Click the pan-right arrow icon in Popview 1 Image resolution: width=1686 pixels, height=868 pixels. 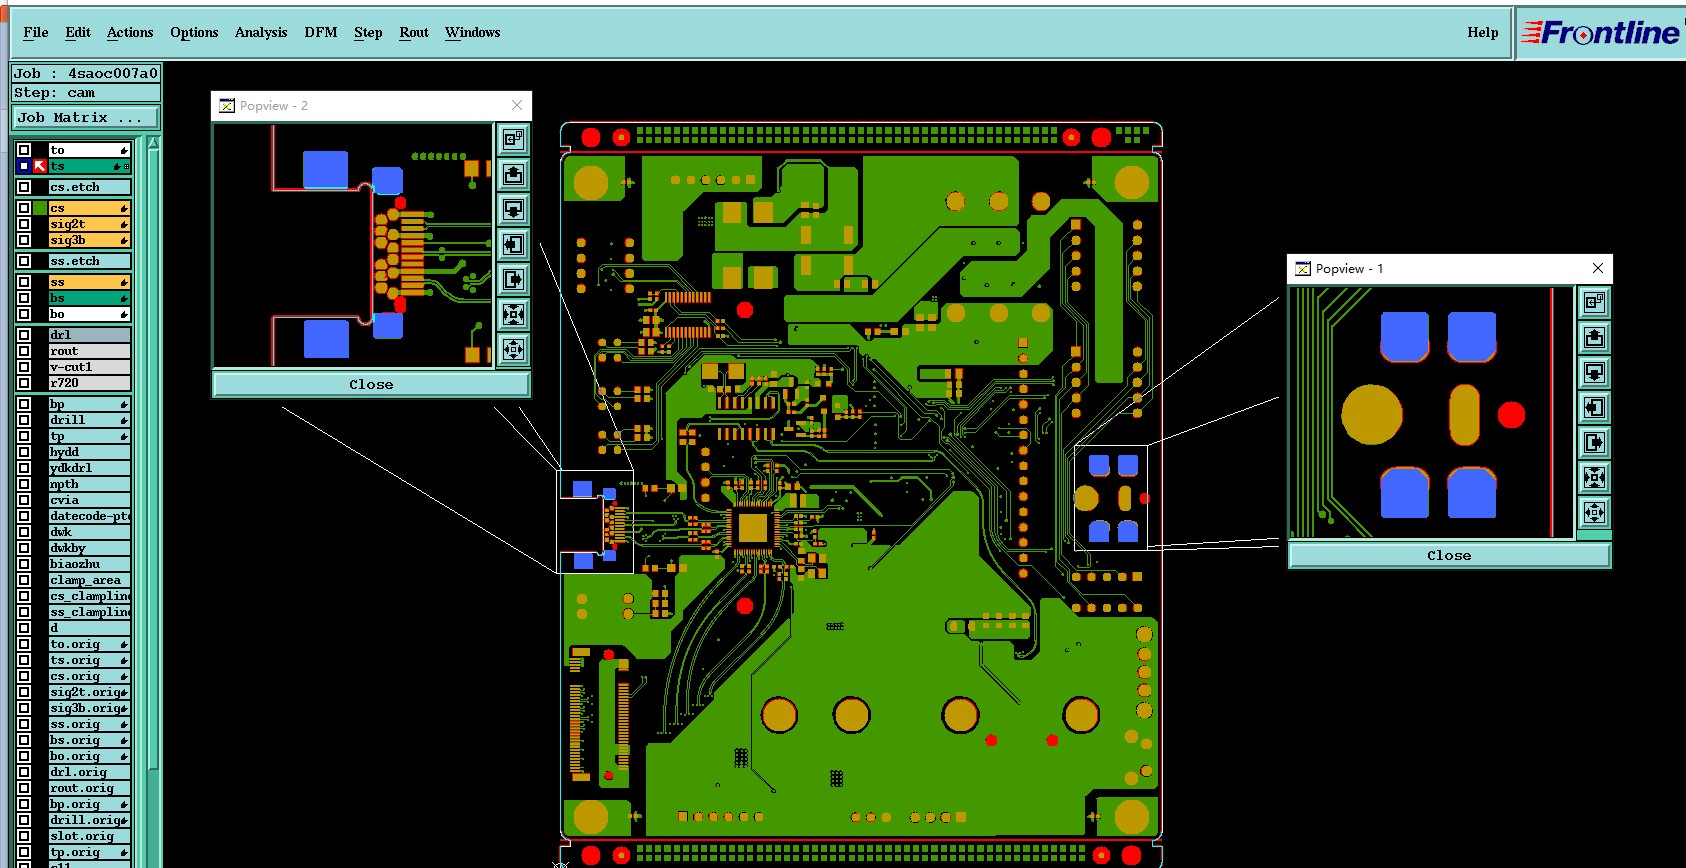1594,442
